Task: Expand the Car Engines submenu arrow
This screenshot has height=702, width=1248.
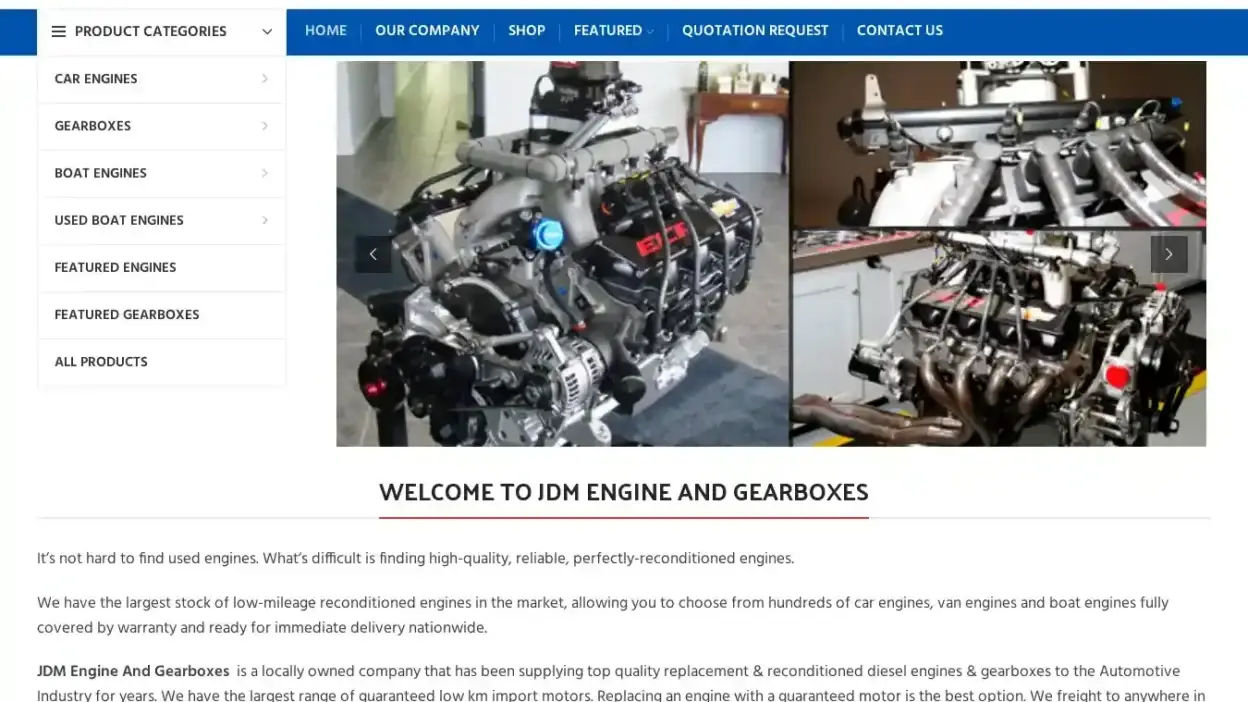Action: (x=265, y=78)
